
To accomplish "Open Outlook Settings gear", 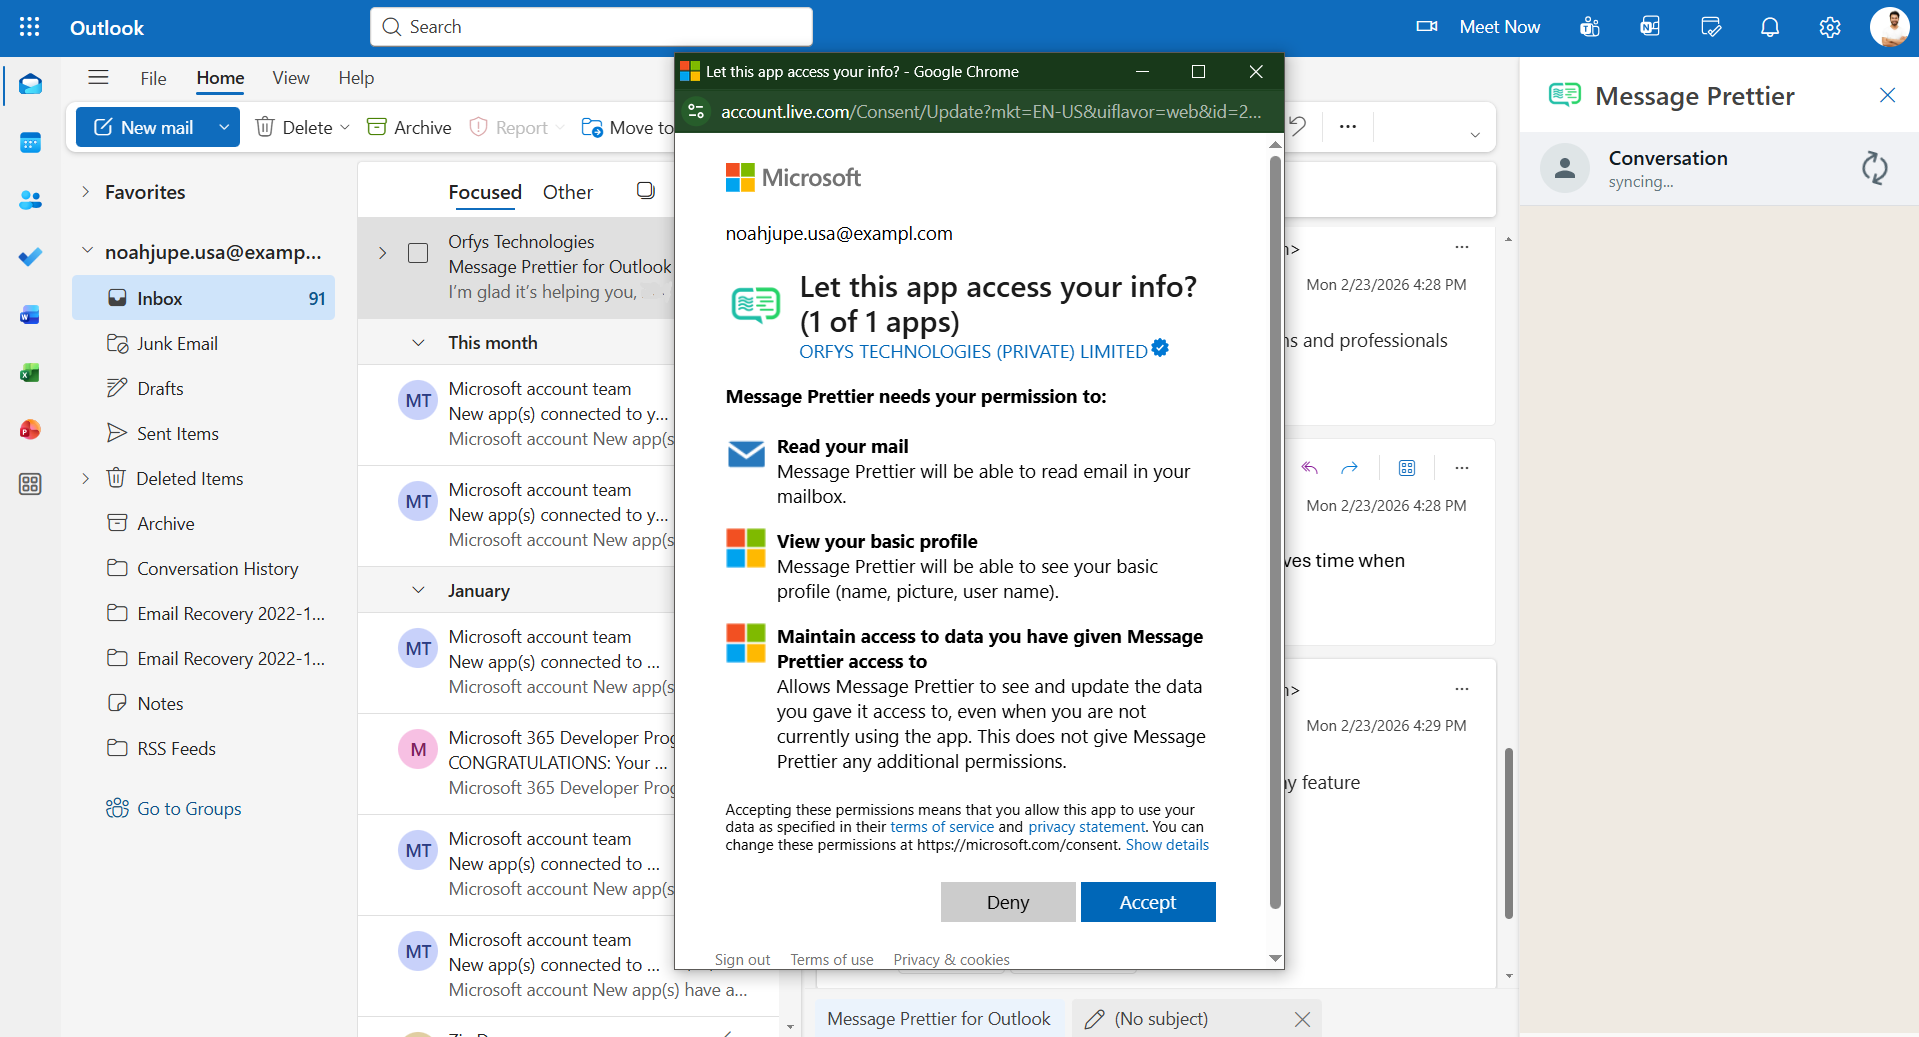I will click(x=1829, y=27).
